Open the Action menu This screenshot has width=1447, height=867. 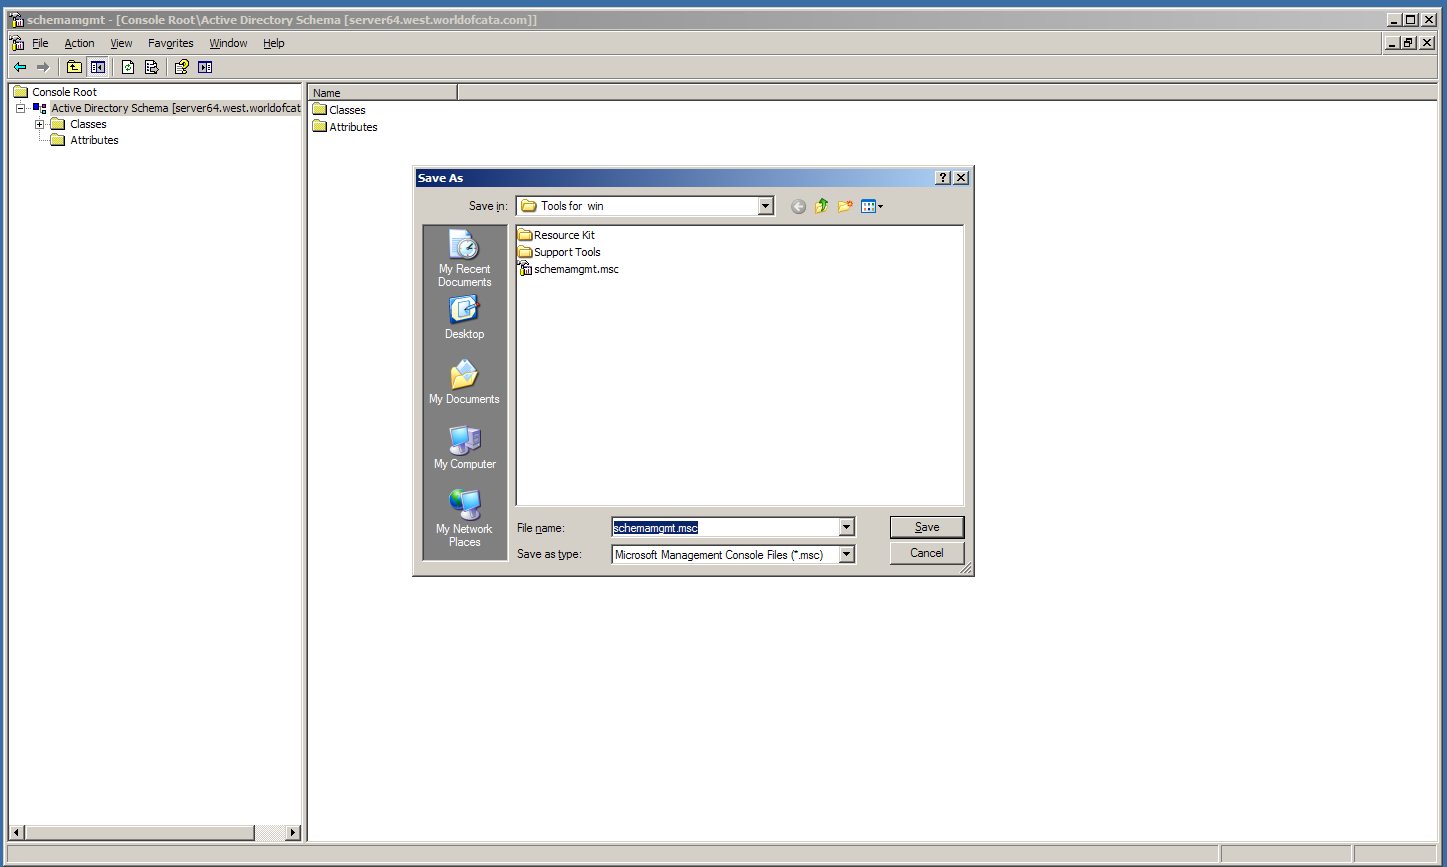(79, 43)
